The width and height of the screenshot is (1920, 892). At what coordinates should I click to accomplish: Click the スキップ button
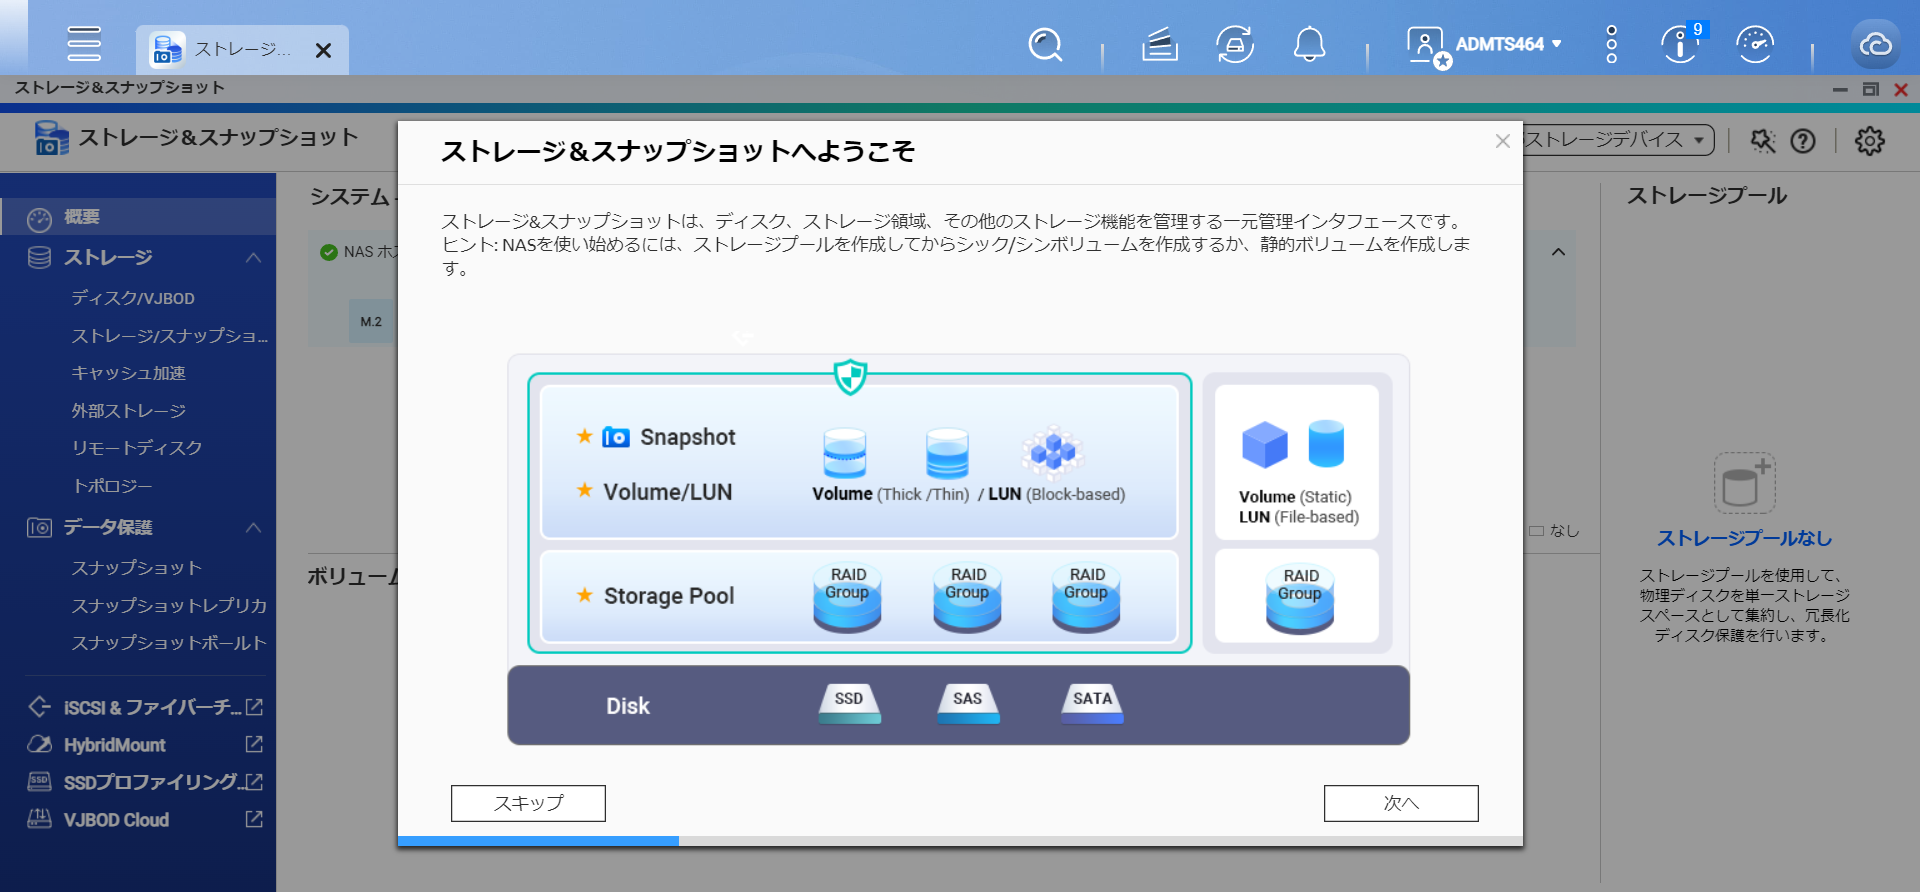[x=528, y=803]
